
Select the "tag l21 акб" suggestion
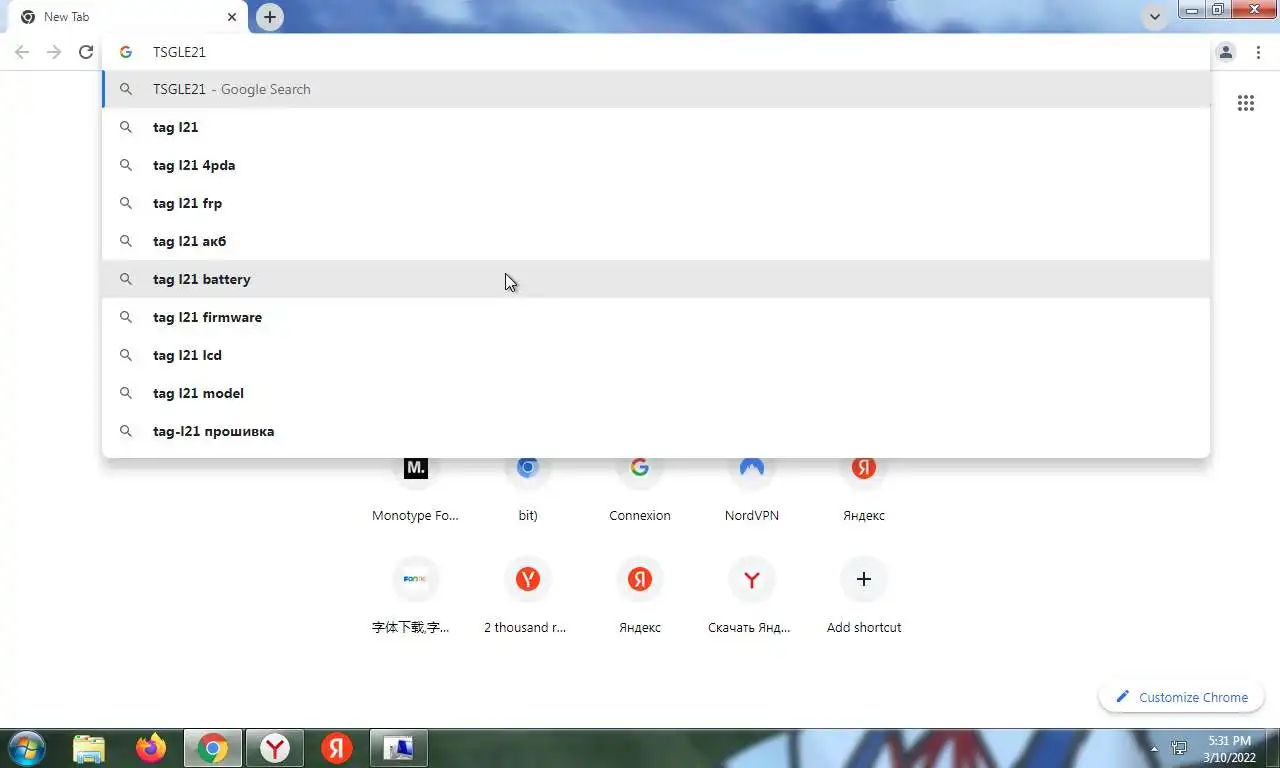(656, 241)
